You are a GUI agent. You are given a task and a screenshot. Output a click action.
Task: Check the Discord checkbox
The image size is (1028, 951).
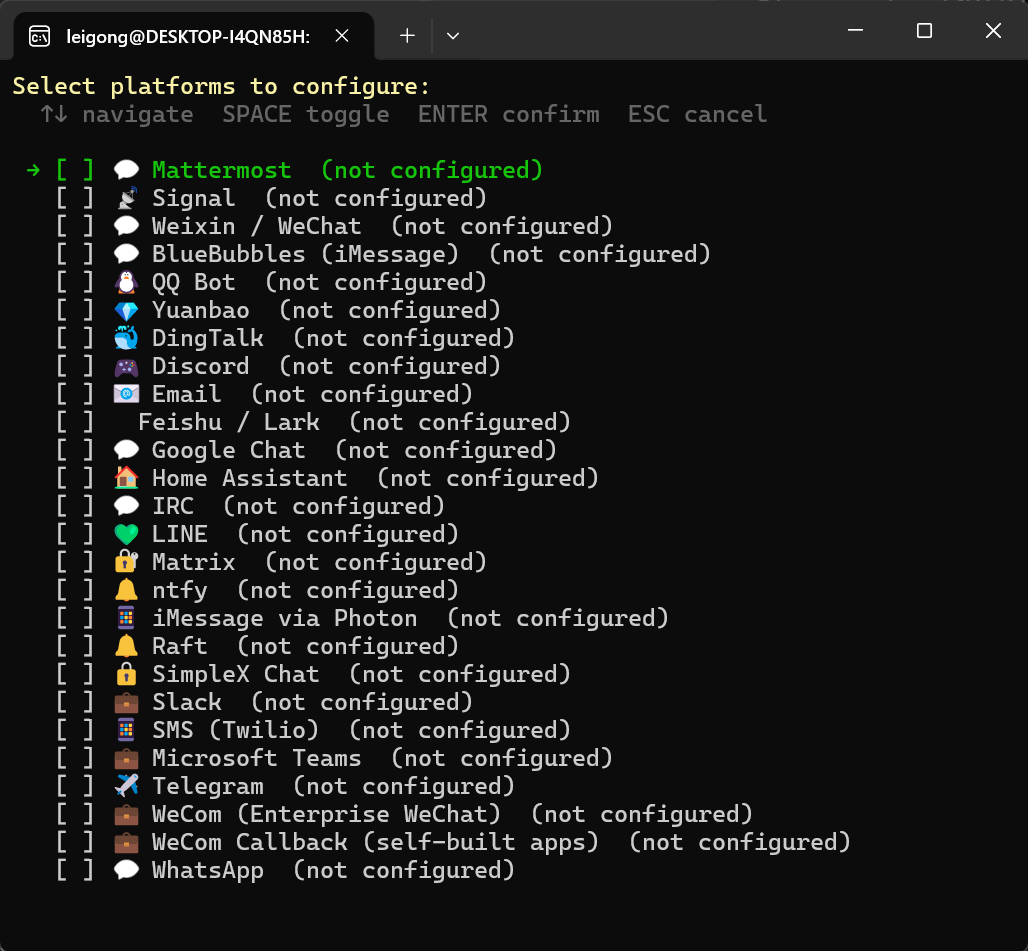[x=75, y=366]
